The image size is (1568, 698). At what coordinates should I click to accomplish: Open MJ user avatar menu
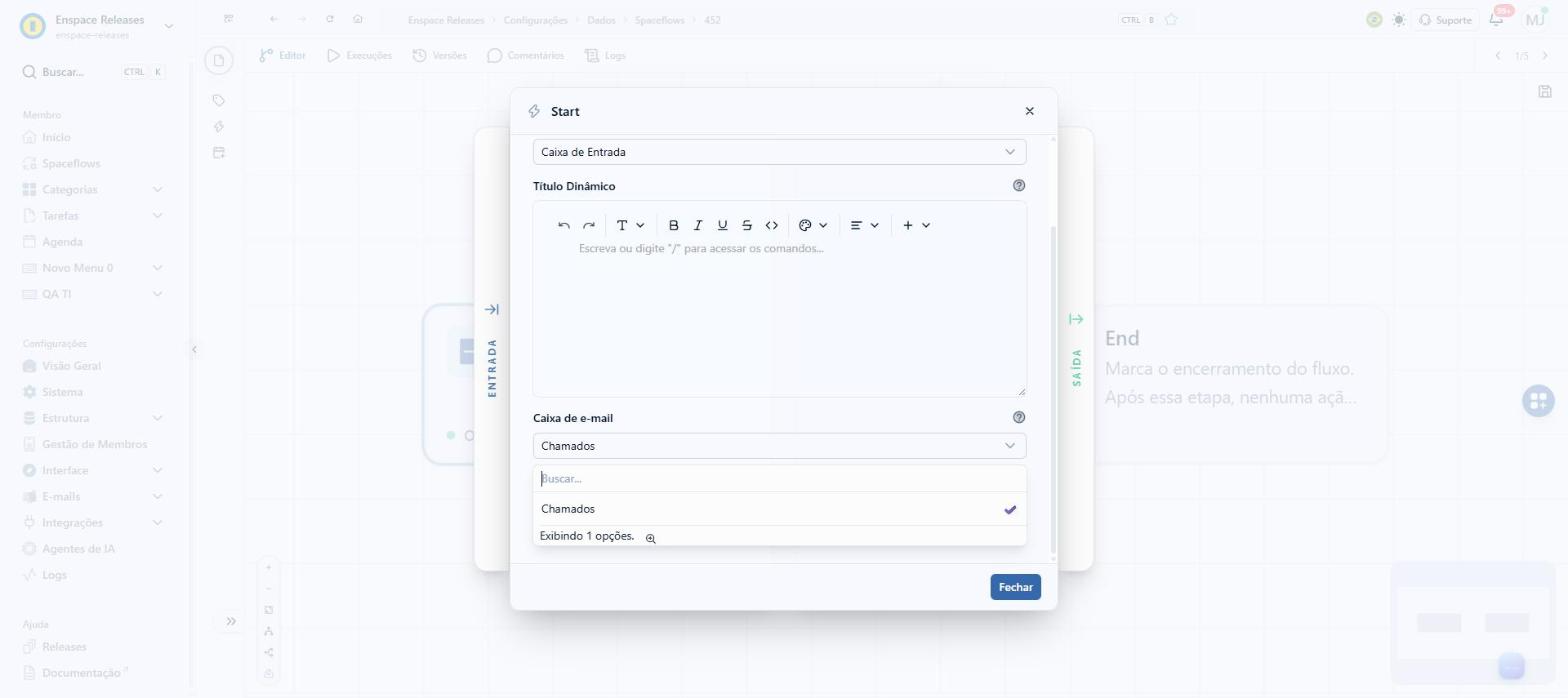click(x=1535, y=20)
